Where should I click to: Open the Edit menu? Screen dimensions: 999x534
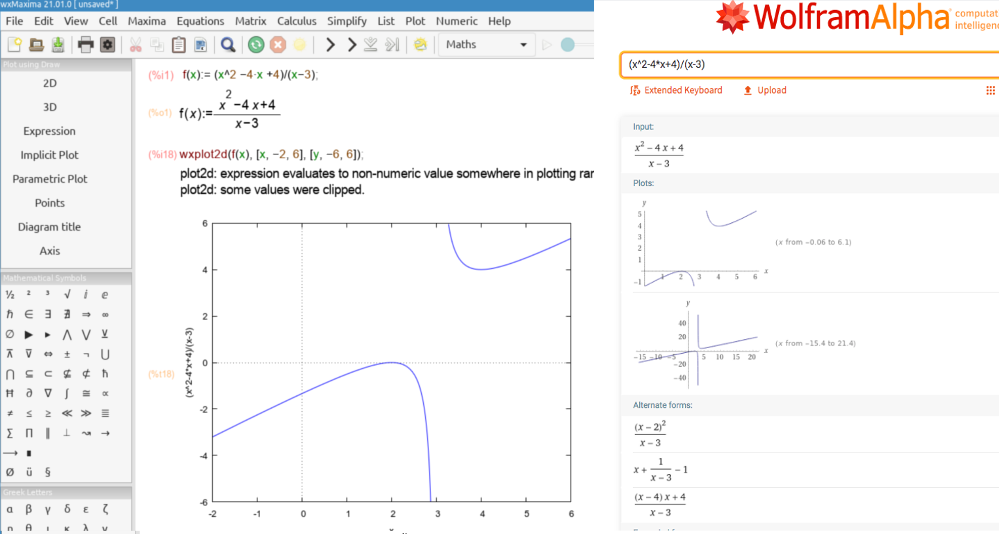click(43, 21)
